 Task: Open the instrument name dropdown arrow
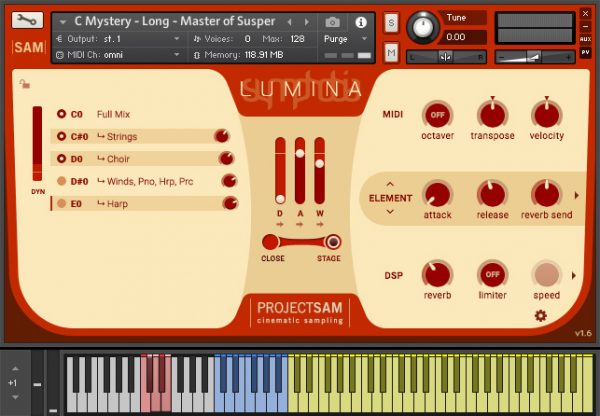pyautogui.click(x=63, y=22)
